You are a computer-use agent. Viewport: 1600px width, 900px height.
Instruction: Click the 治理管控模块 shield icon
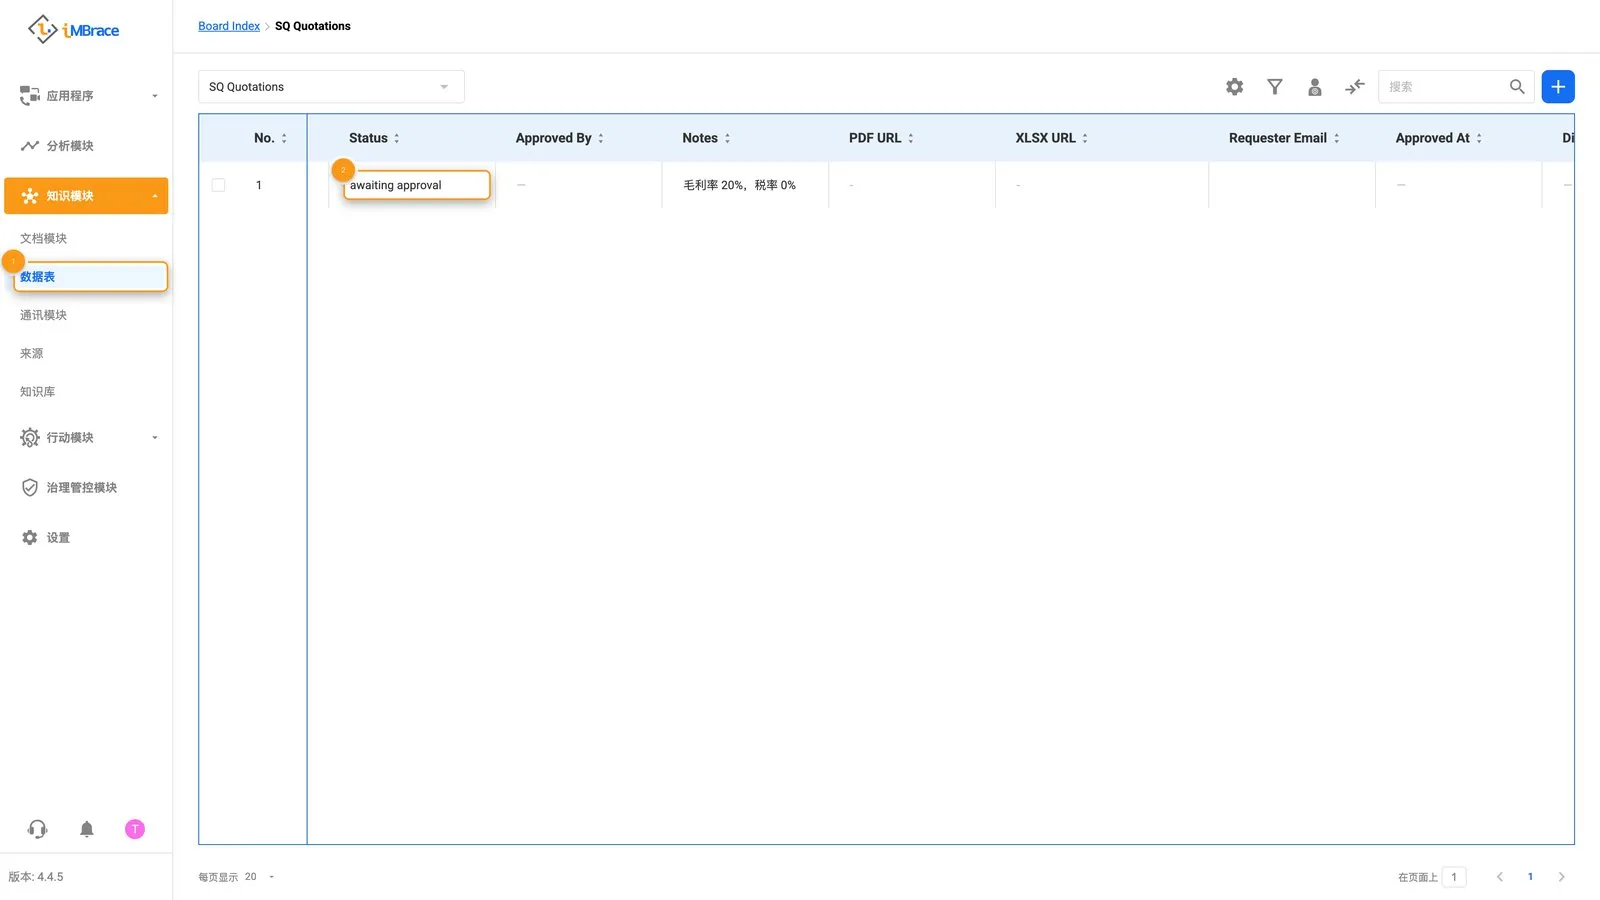tap(30, 488)
